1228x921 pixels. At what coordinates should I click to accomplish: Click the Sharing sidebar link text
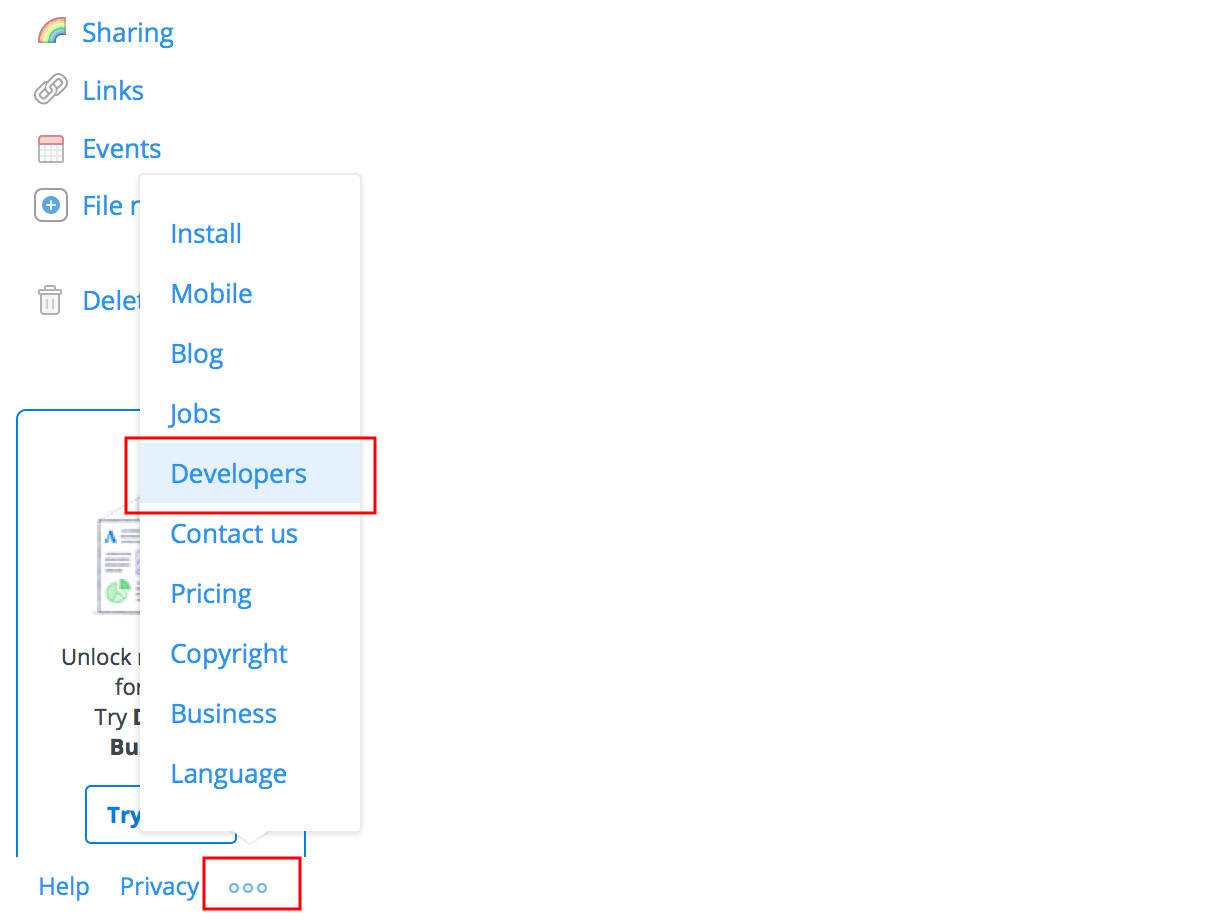point(128,33)
